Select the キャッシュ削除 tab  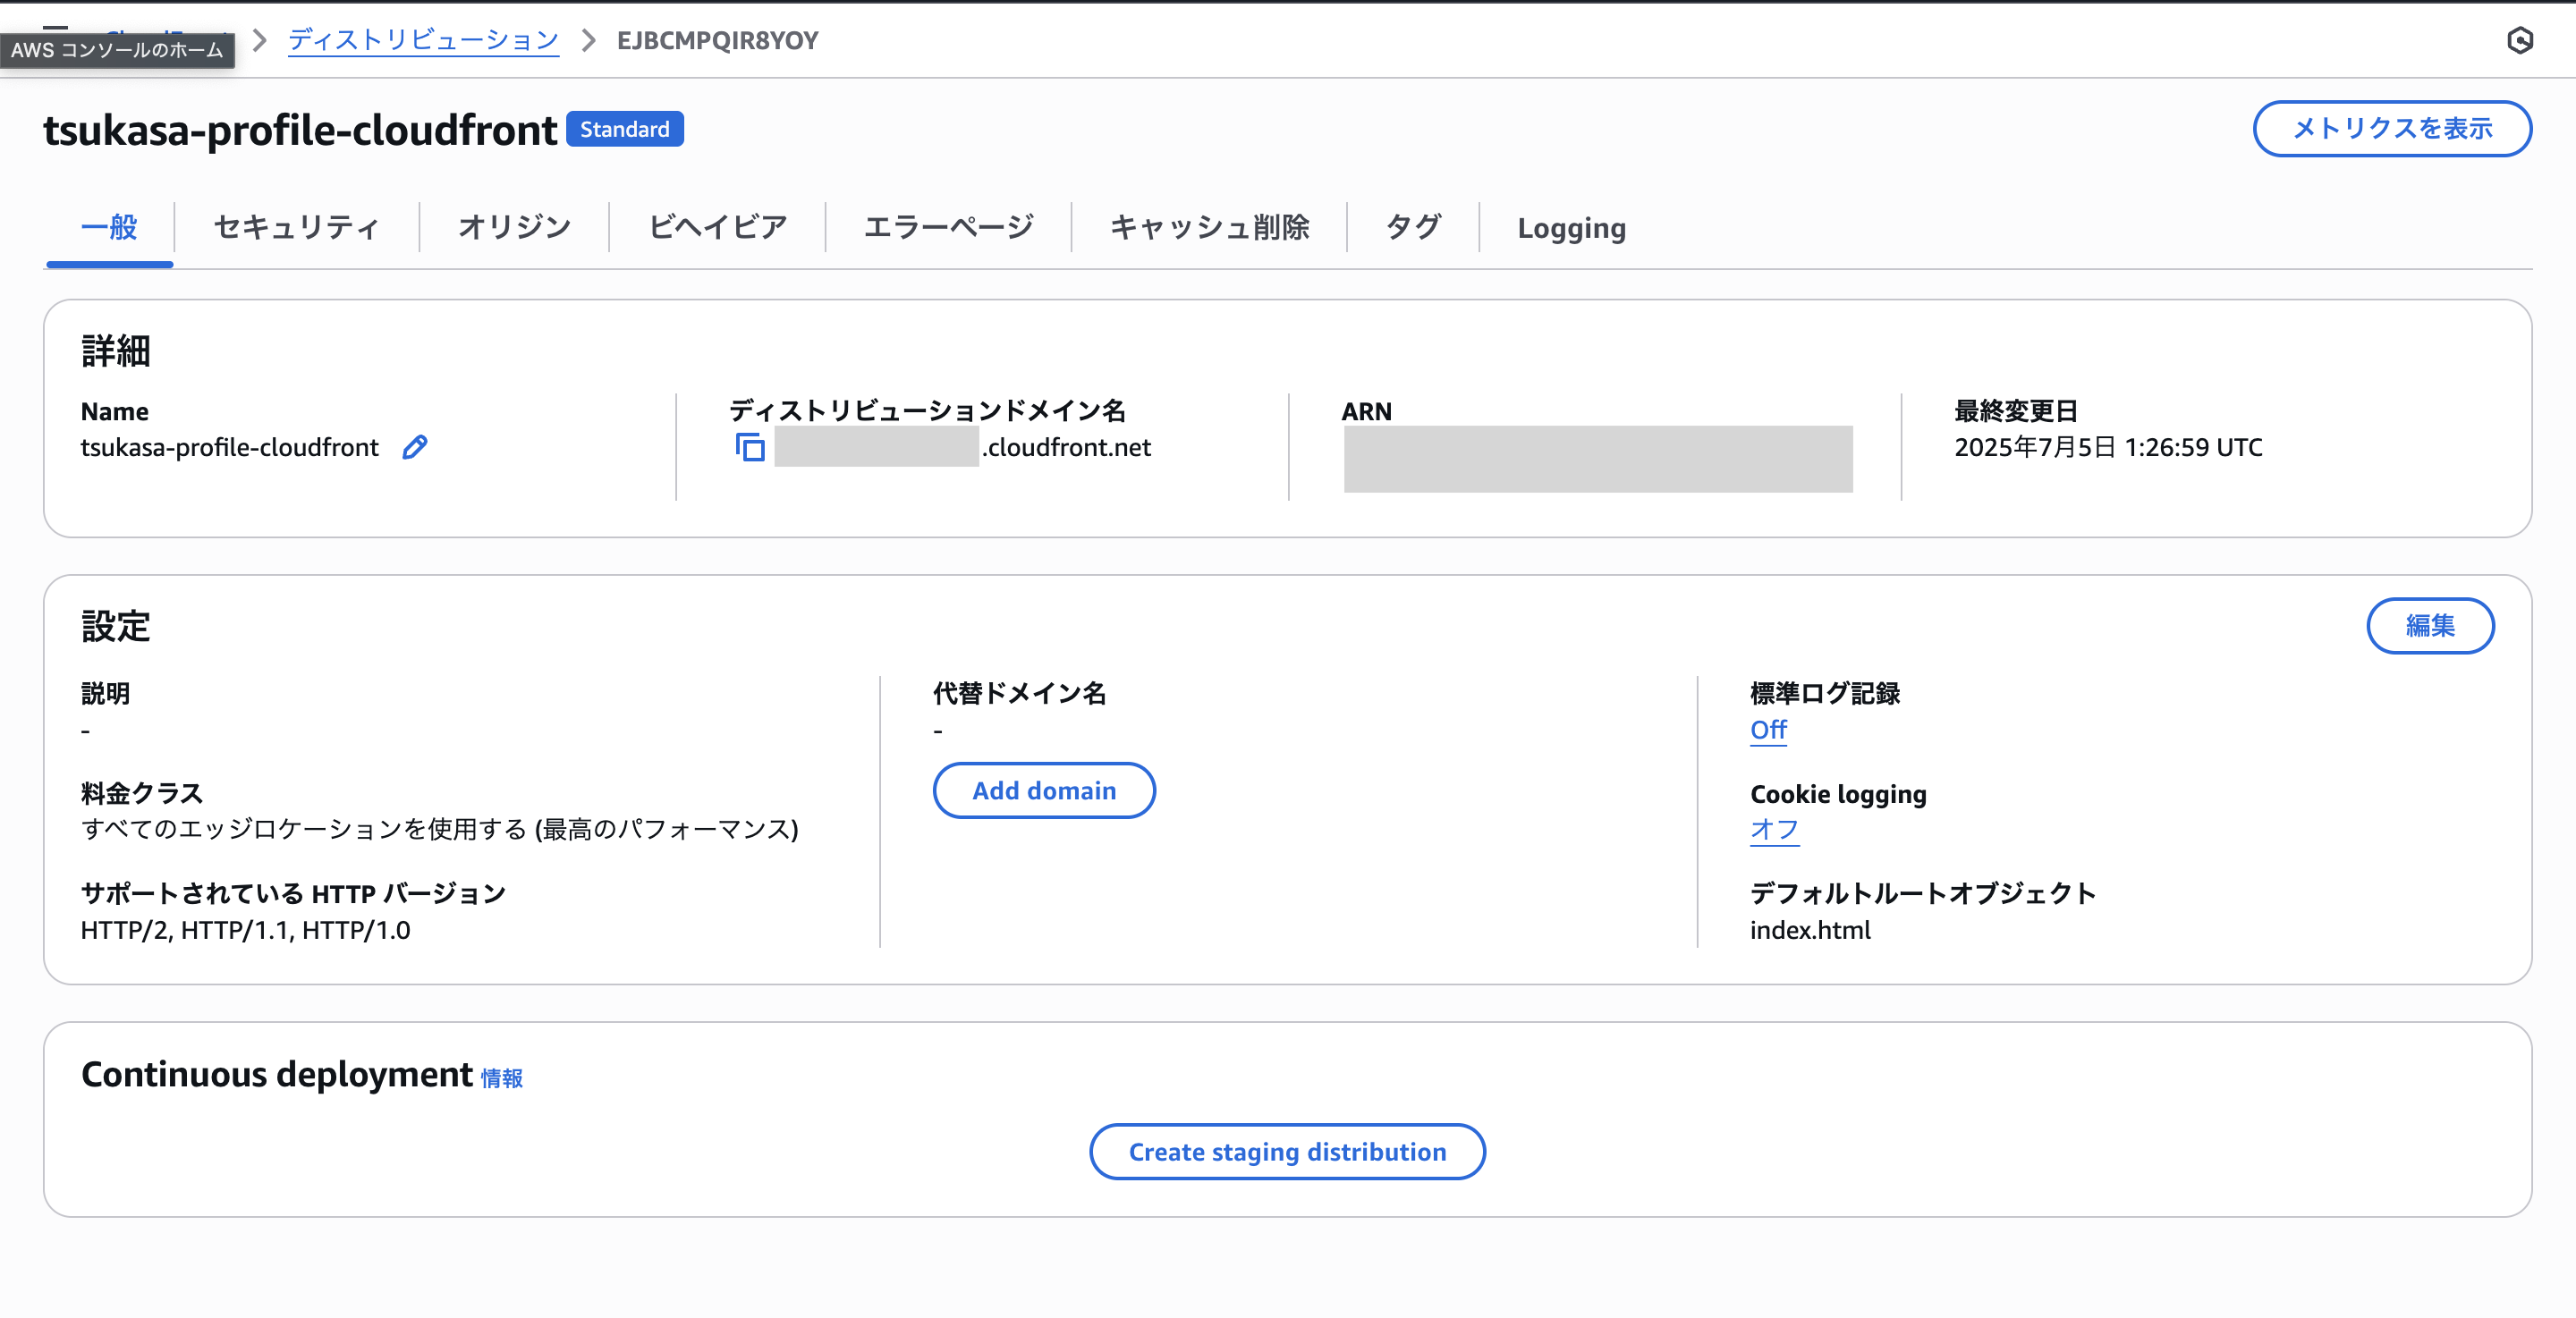1208,227
